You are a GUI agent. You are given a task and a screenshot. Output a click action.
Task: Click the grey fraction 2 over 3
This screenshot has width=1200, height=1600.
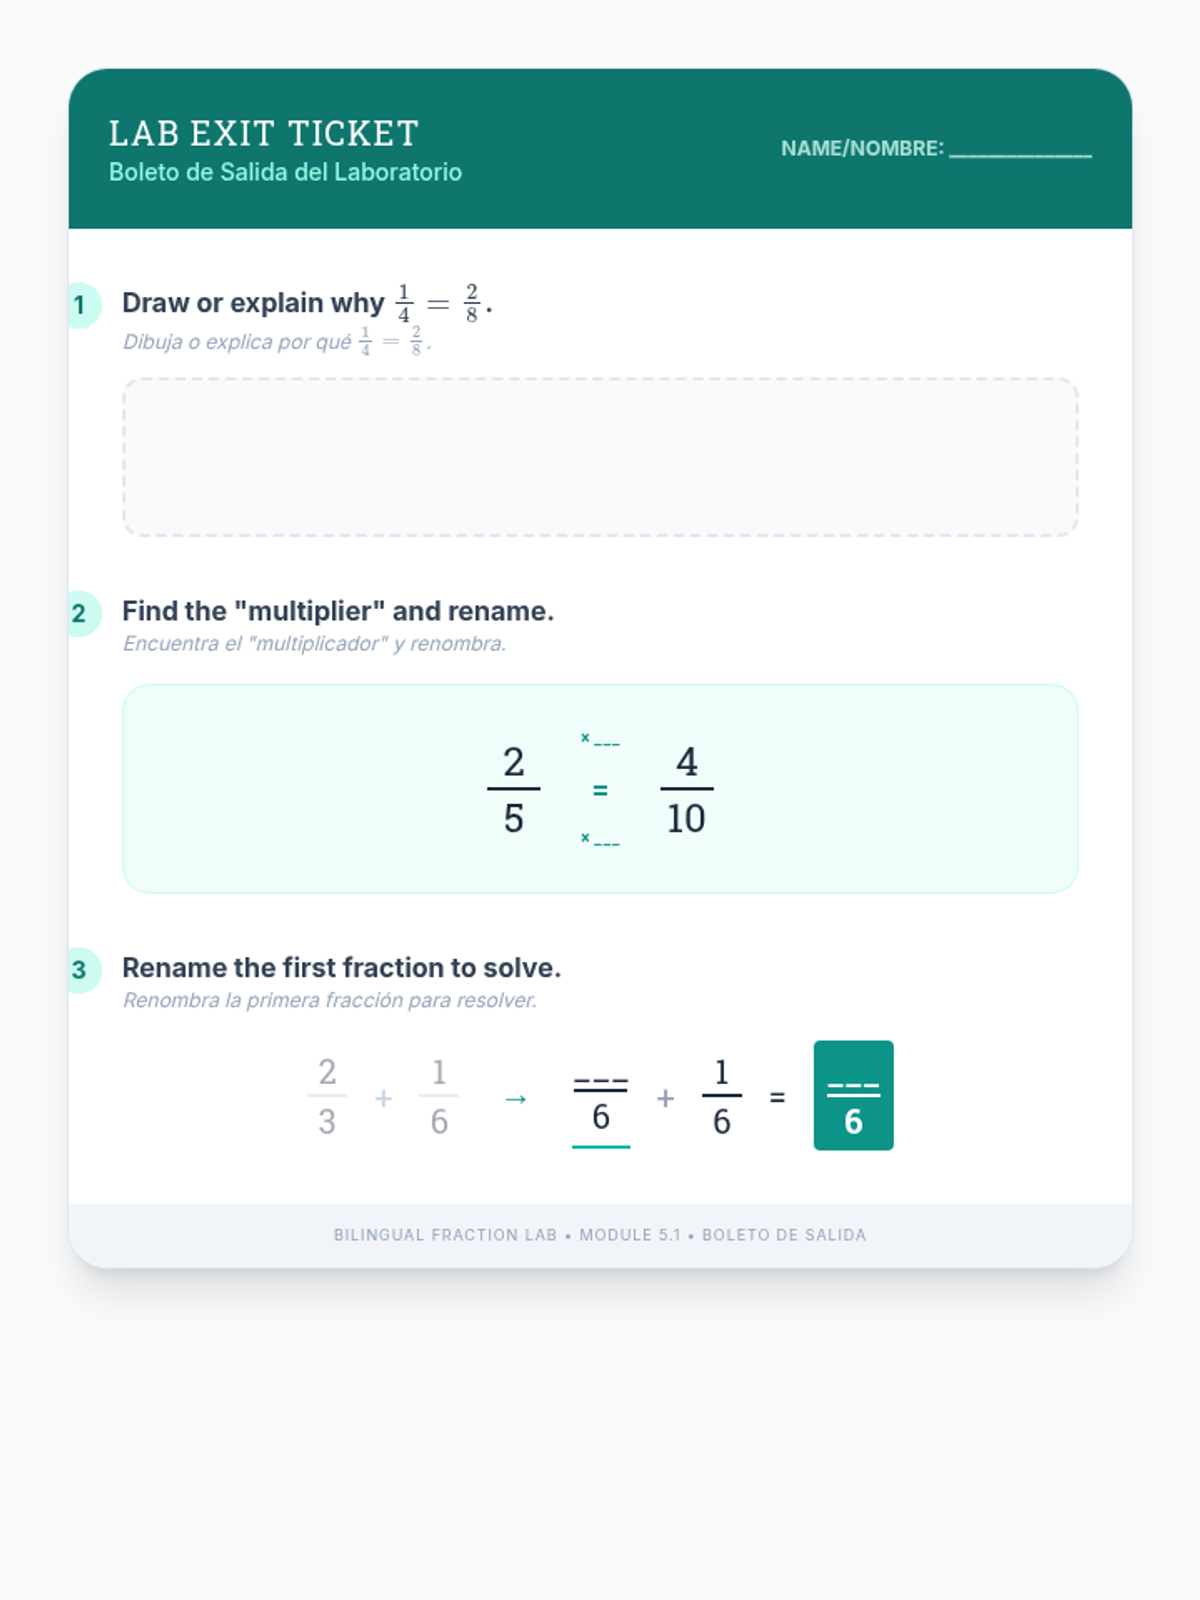pyautogui.click(x=327, y=1096)
